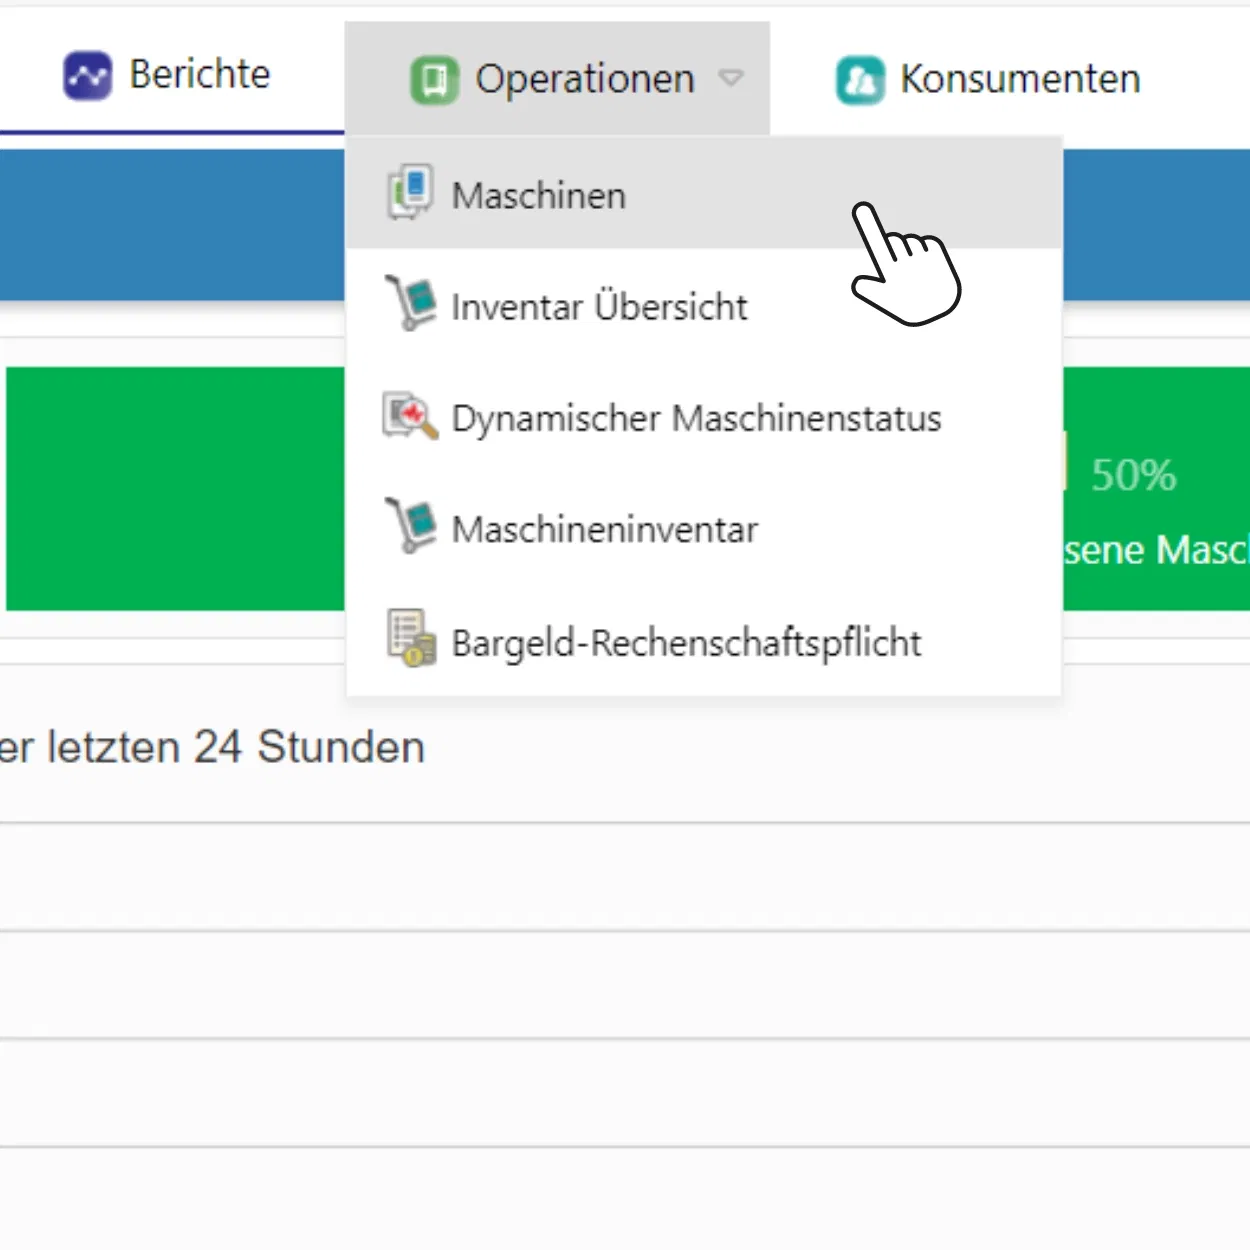Click the 'letzten 24 Stunden' heading

[213, 747]
